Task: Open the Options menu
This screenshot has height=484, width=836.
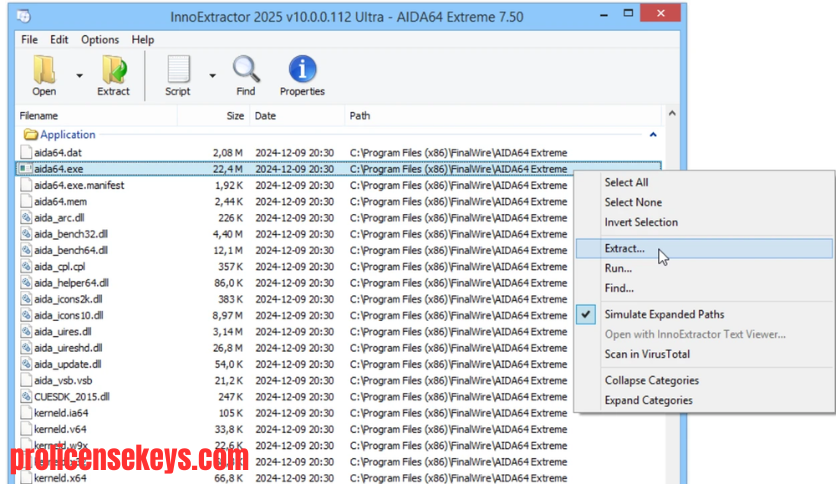Action: [x=100, y=39]
